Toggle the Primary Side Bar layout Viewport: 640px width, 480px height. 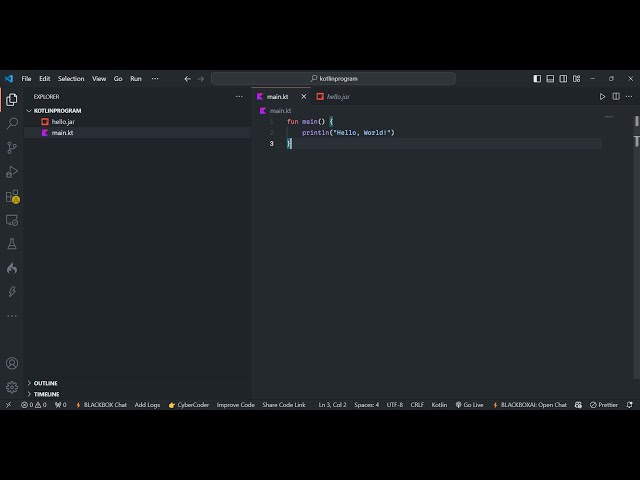point(537,78)
